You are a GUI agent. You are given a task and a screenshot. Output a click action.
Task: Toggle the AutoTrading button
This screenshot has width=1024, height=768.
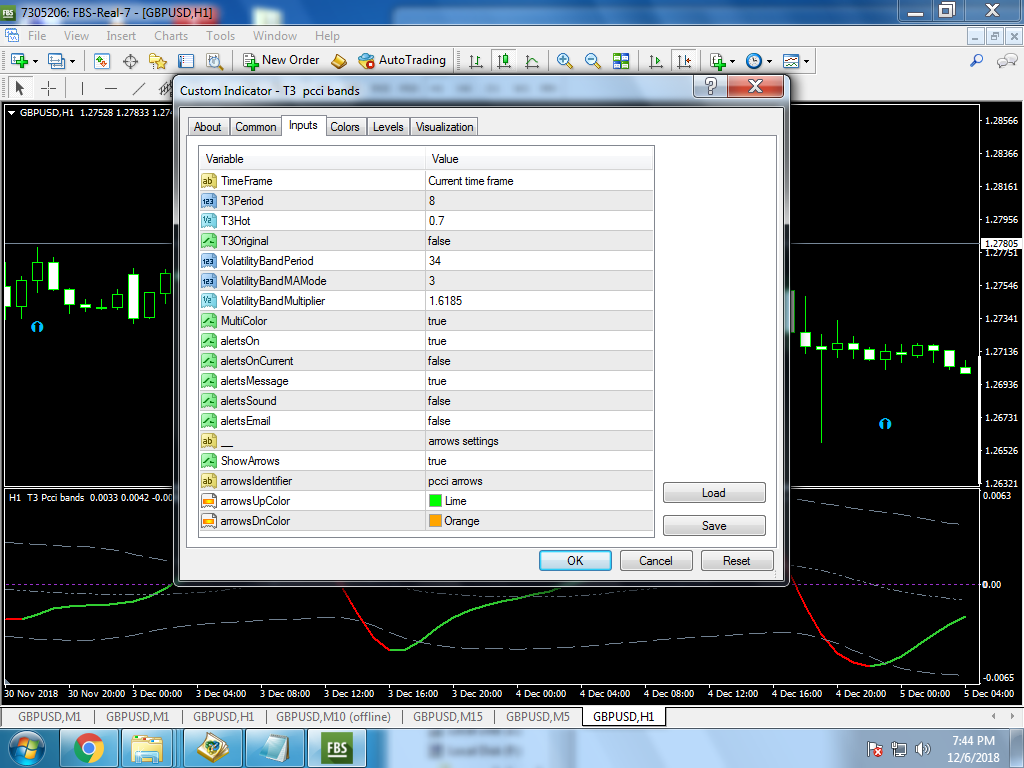402,61
